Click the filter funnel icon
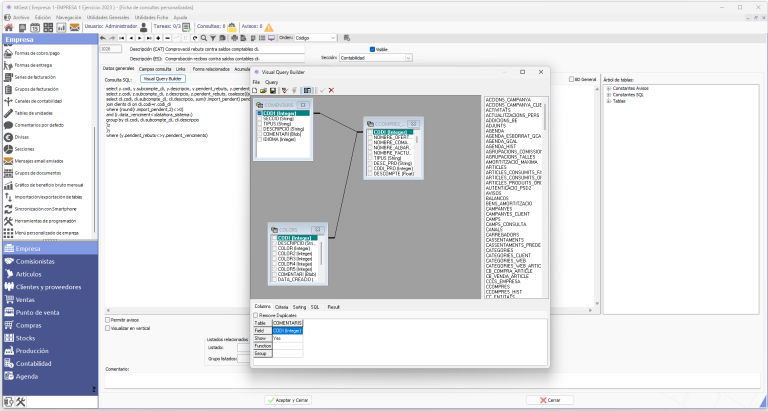 point(213,38)
